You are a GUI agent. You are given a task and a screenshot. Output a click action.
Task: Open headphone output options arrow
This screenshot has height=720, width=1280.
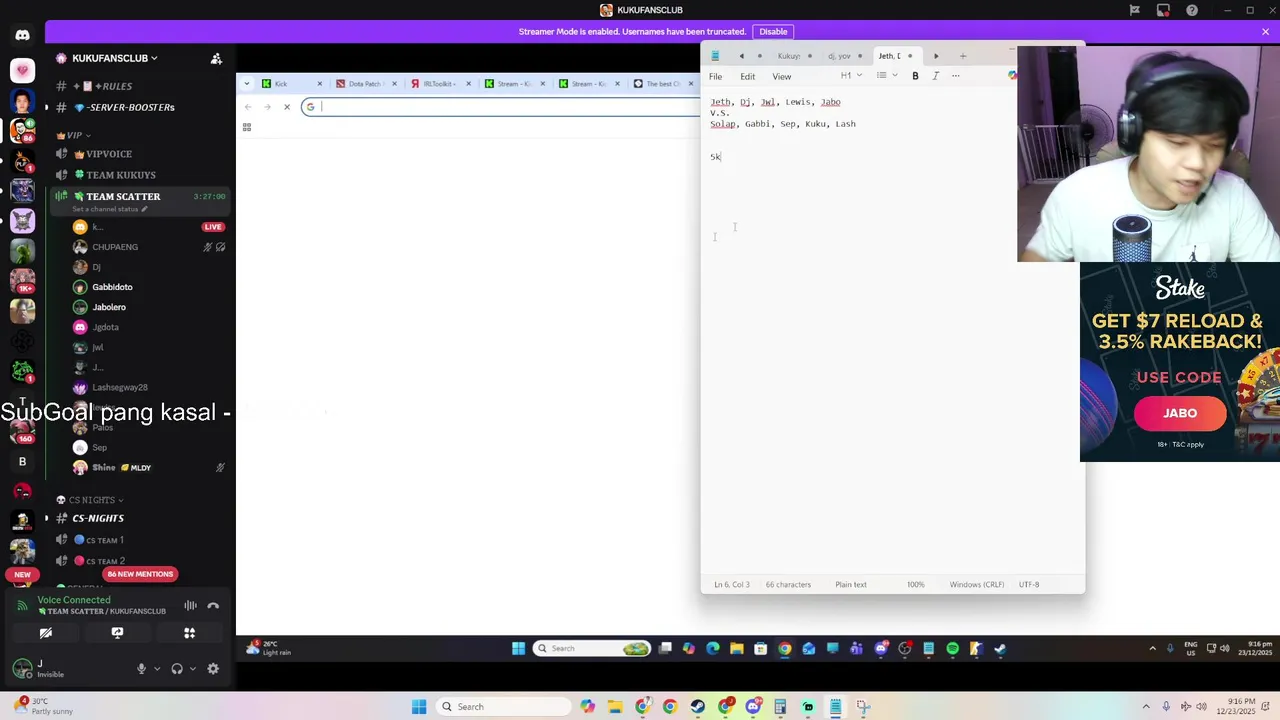point(192,669)
